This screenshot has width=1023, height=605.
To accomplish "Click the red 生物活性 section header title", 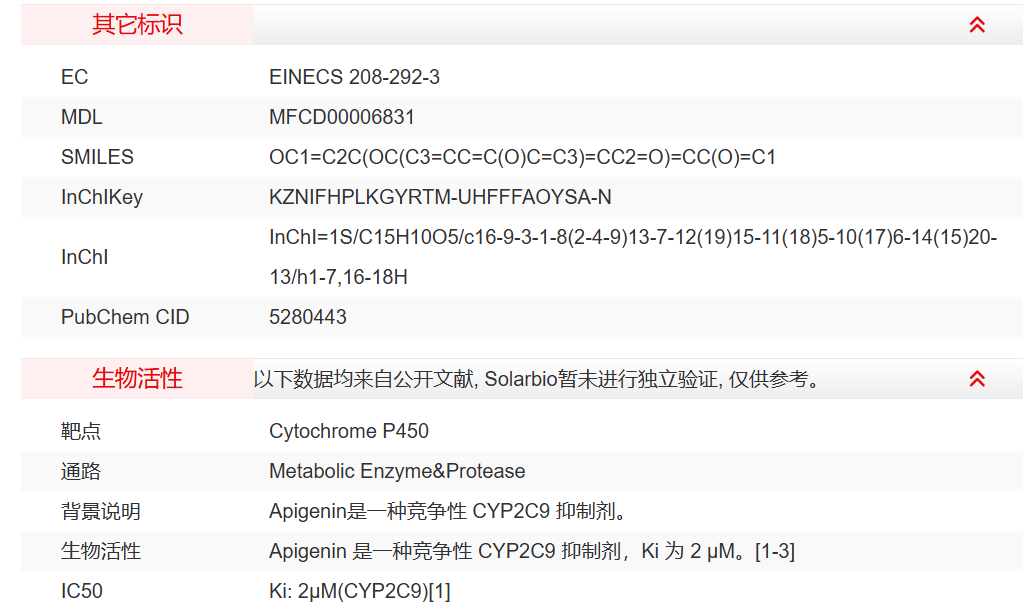I will tap(137, 379).
